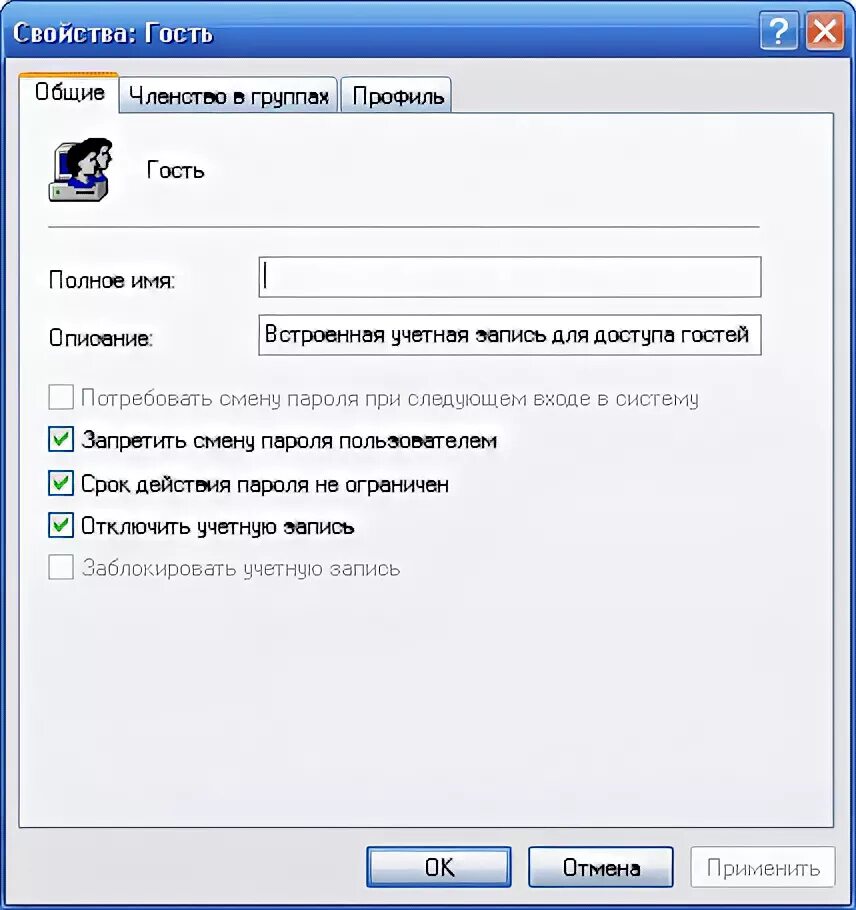
Task: Click the Полное имя label
Action: (111, 280)
